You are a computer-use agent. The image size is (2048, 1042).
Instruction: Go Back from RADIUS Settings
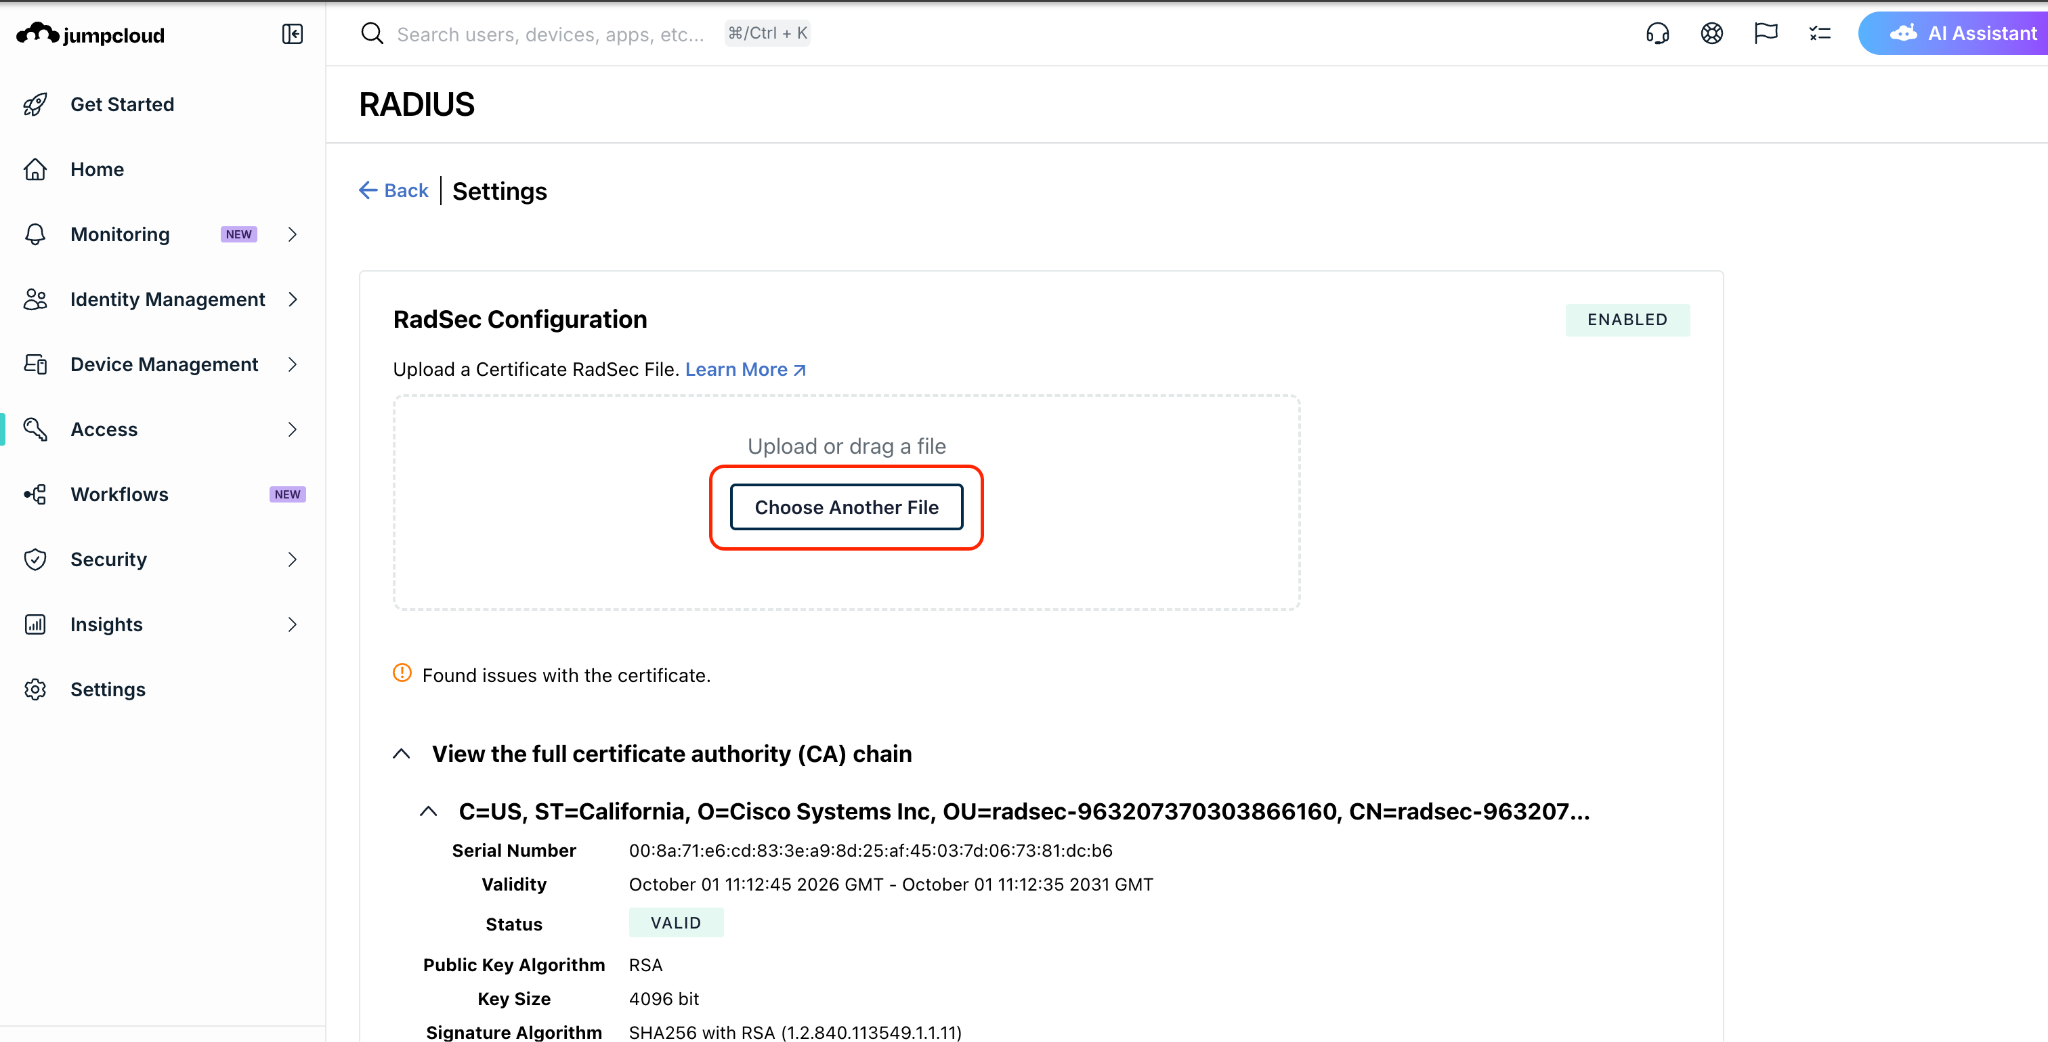click(x=394, y=190)
